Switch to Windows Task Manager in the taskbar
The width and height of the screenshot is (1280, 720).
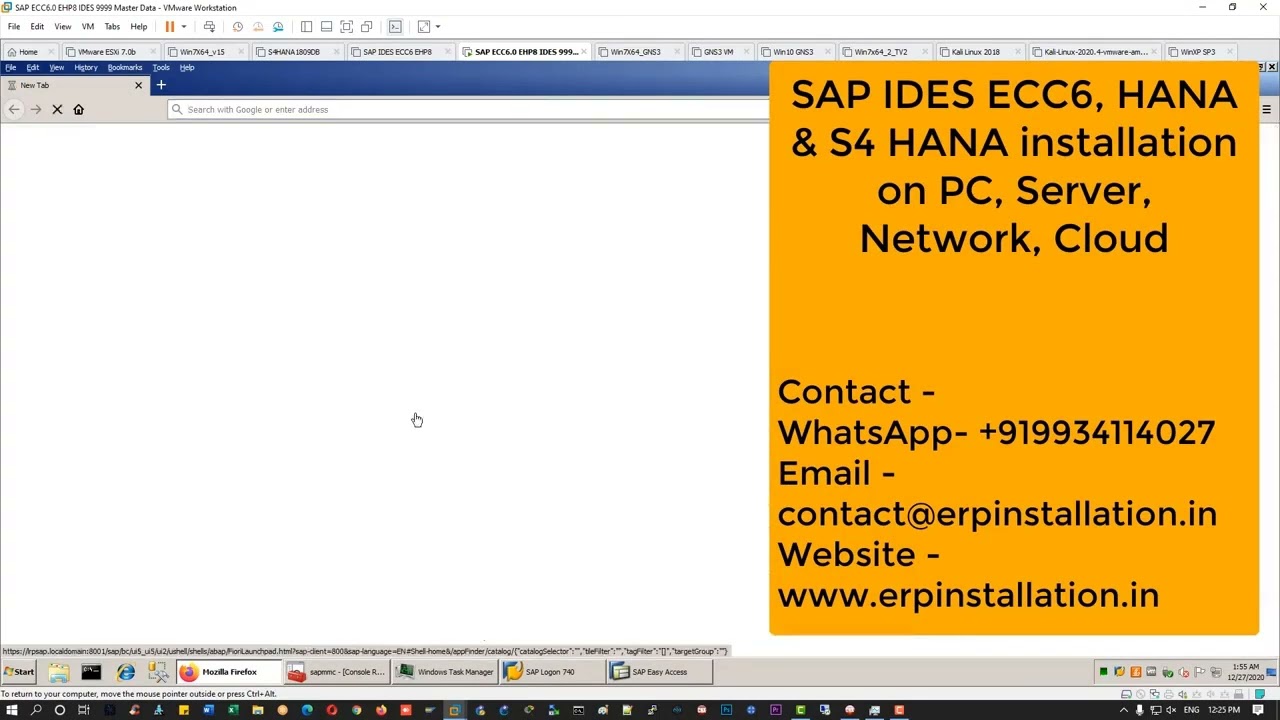[445, 672]
